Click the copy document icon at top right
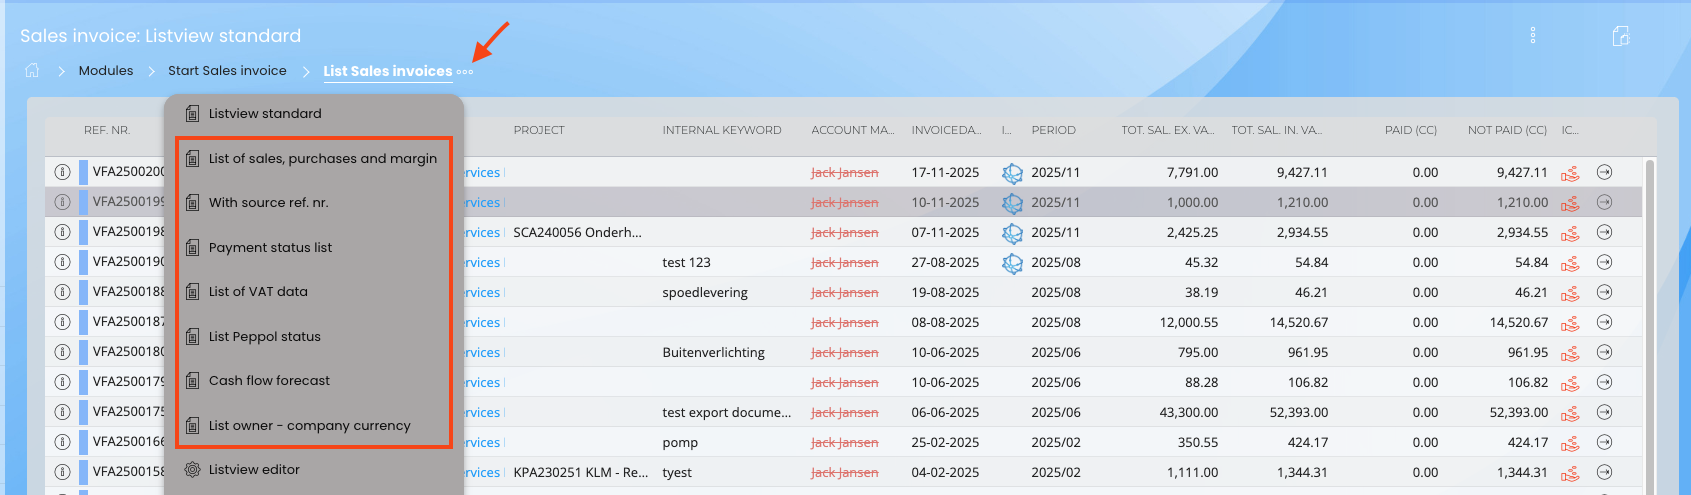This screenshot has width=1691, height=495. point(1621,36)
